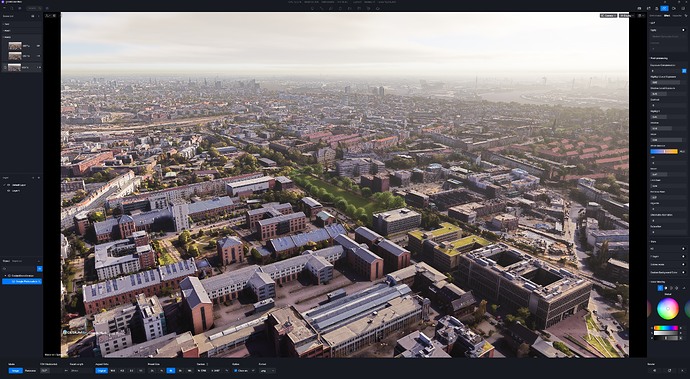This screenshot has width=690, height=379.
Task: Open the Display dropdown above viewport
Action: tap(627, 15)
